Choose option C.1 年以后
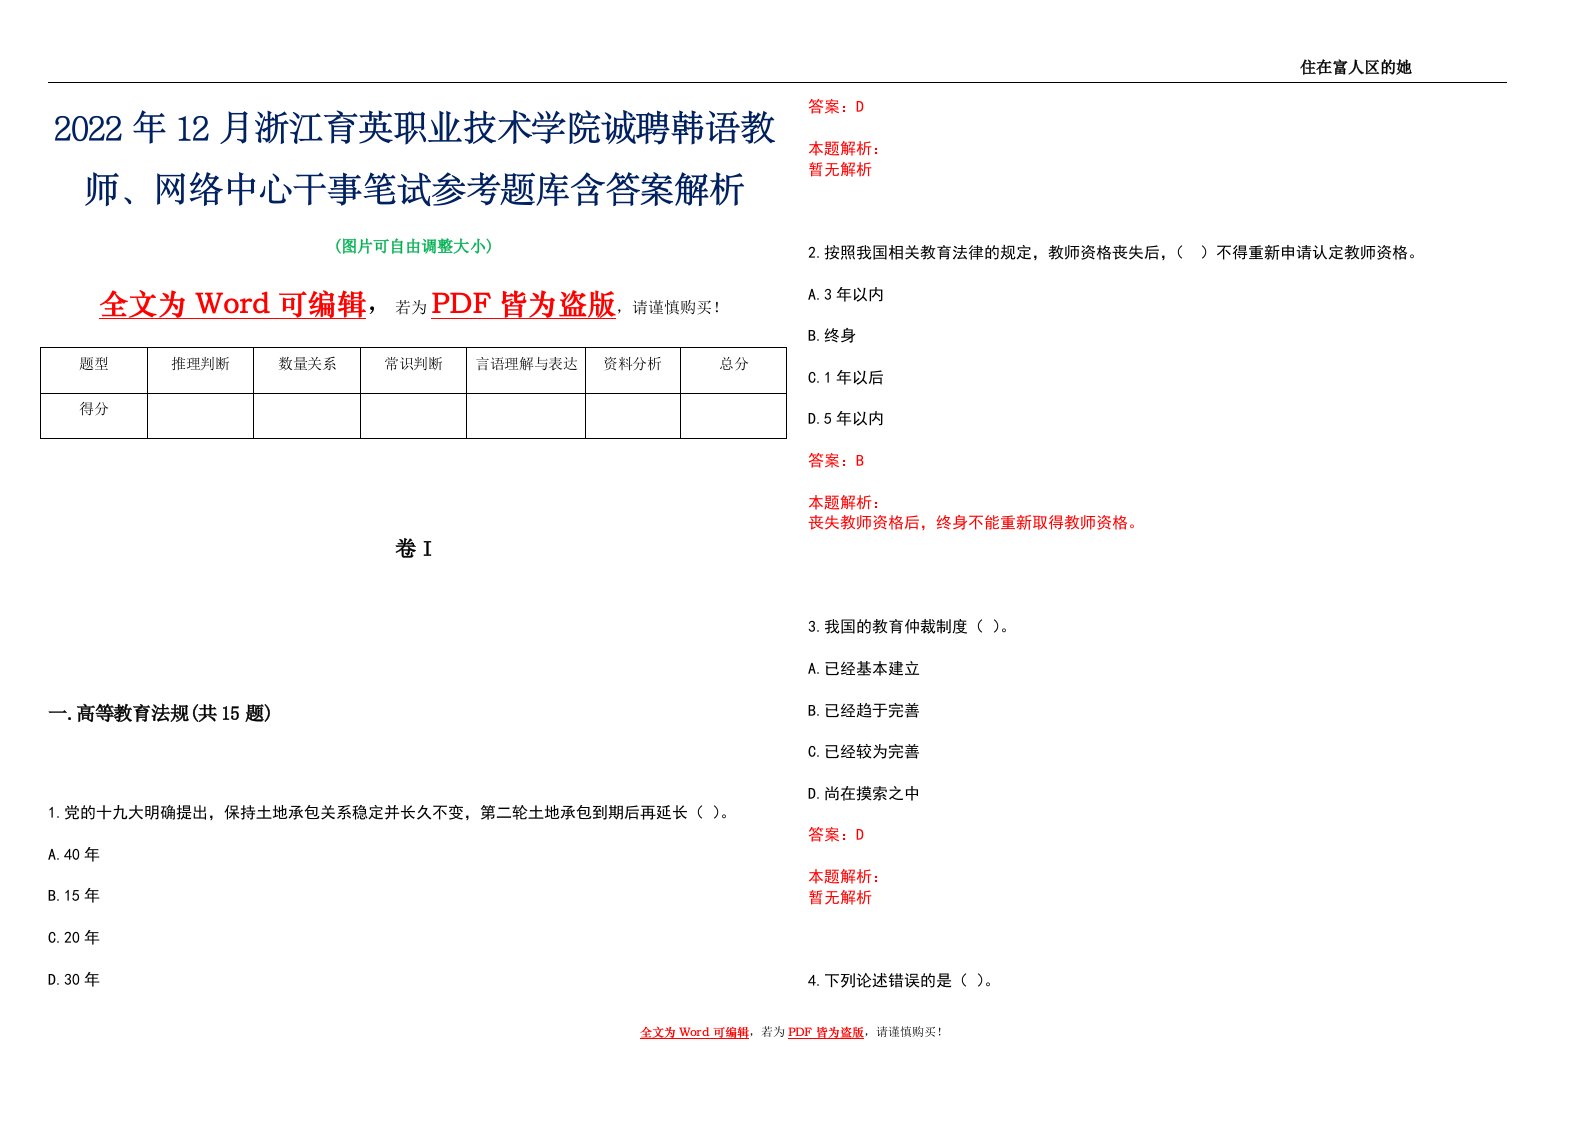1587x1122 pixels. coord(846,378)
